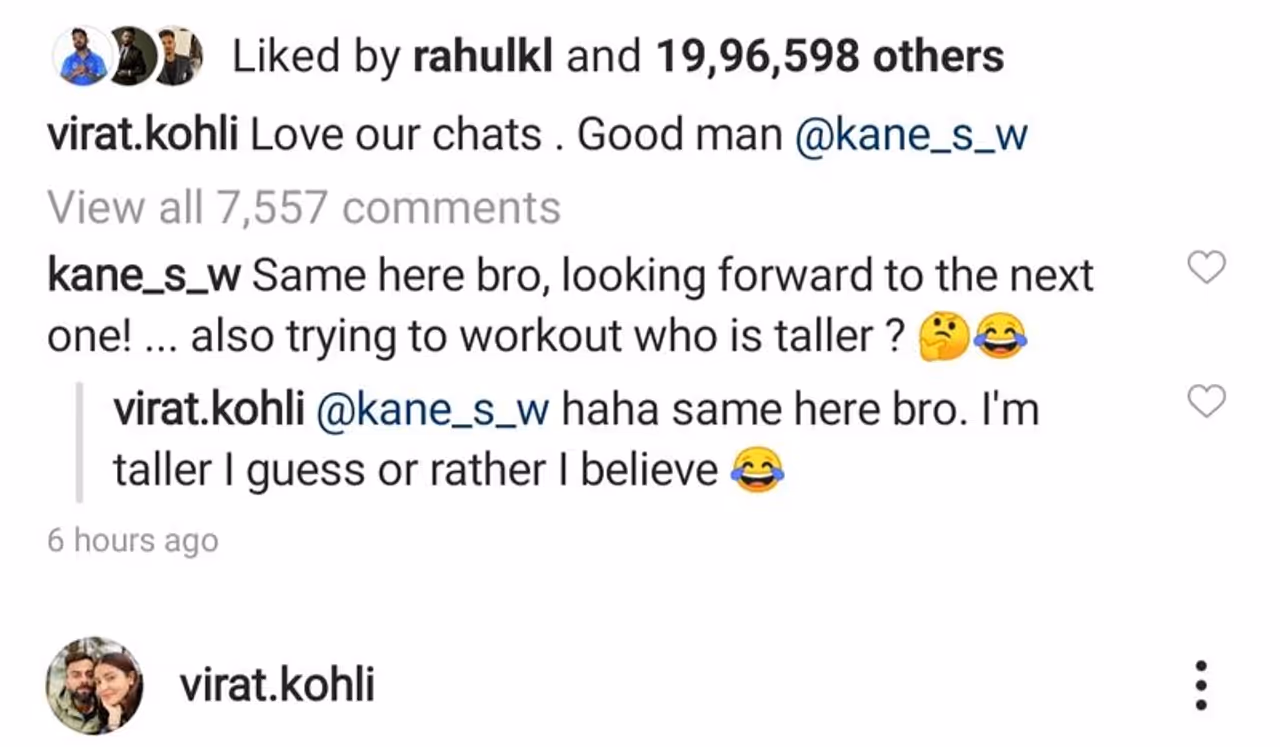Tap virat.kohli username in the reply

(x=208, y=409)
